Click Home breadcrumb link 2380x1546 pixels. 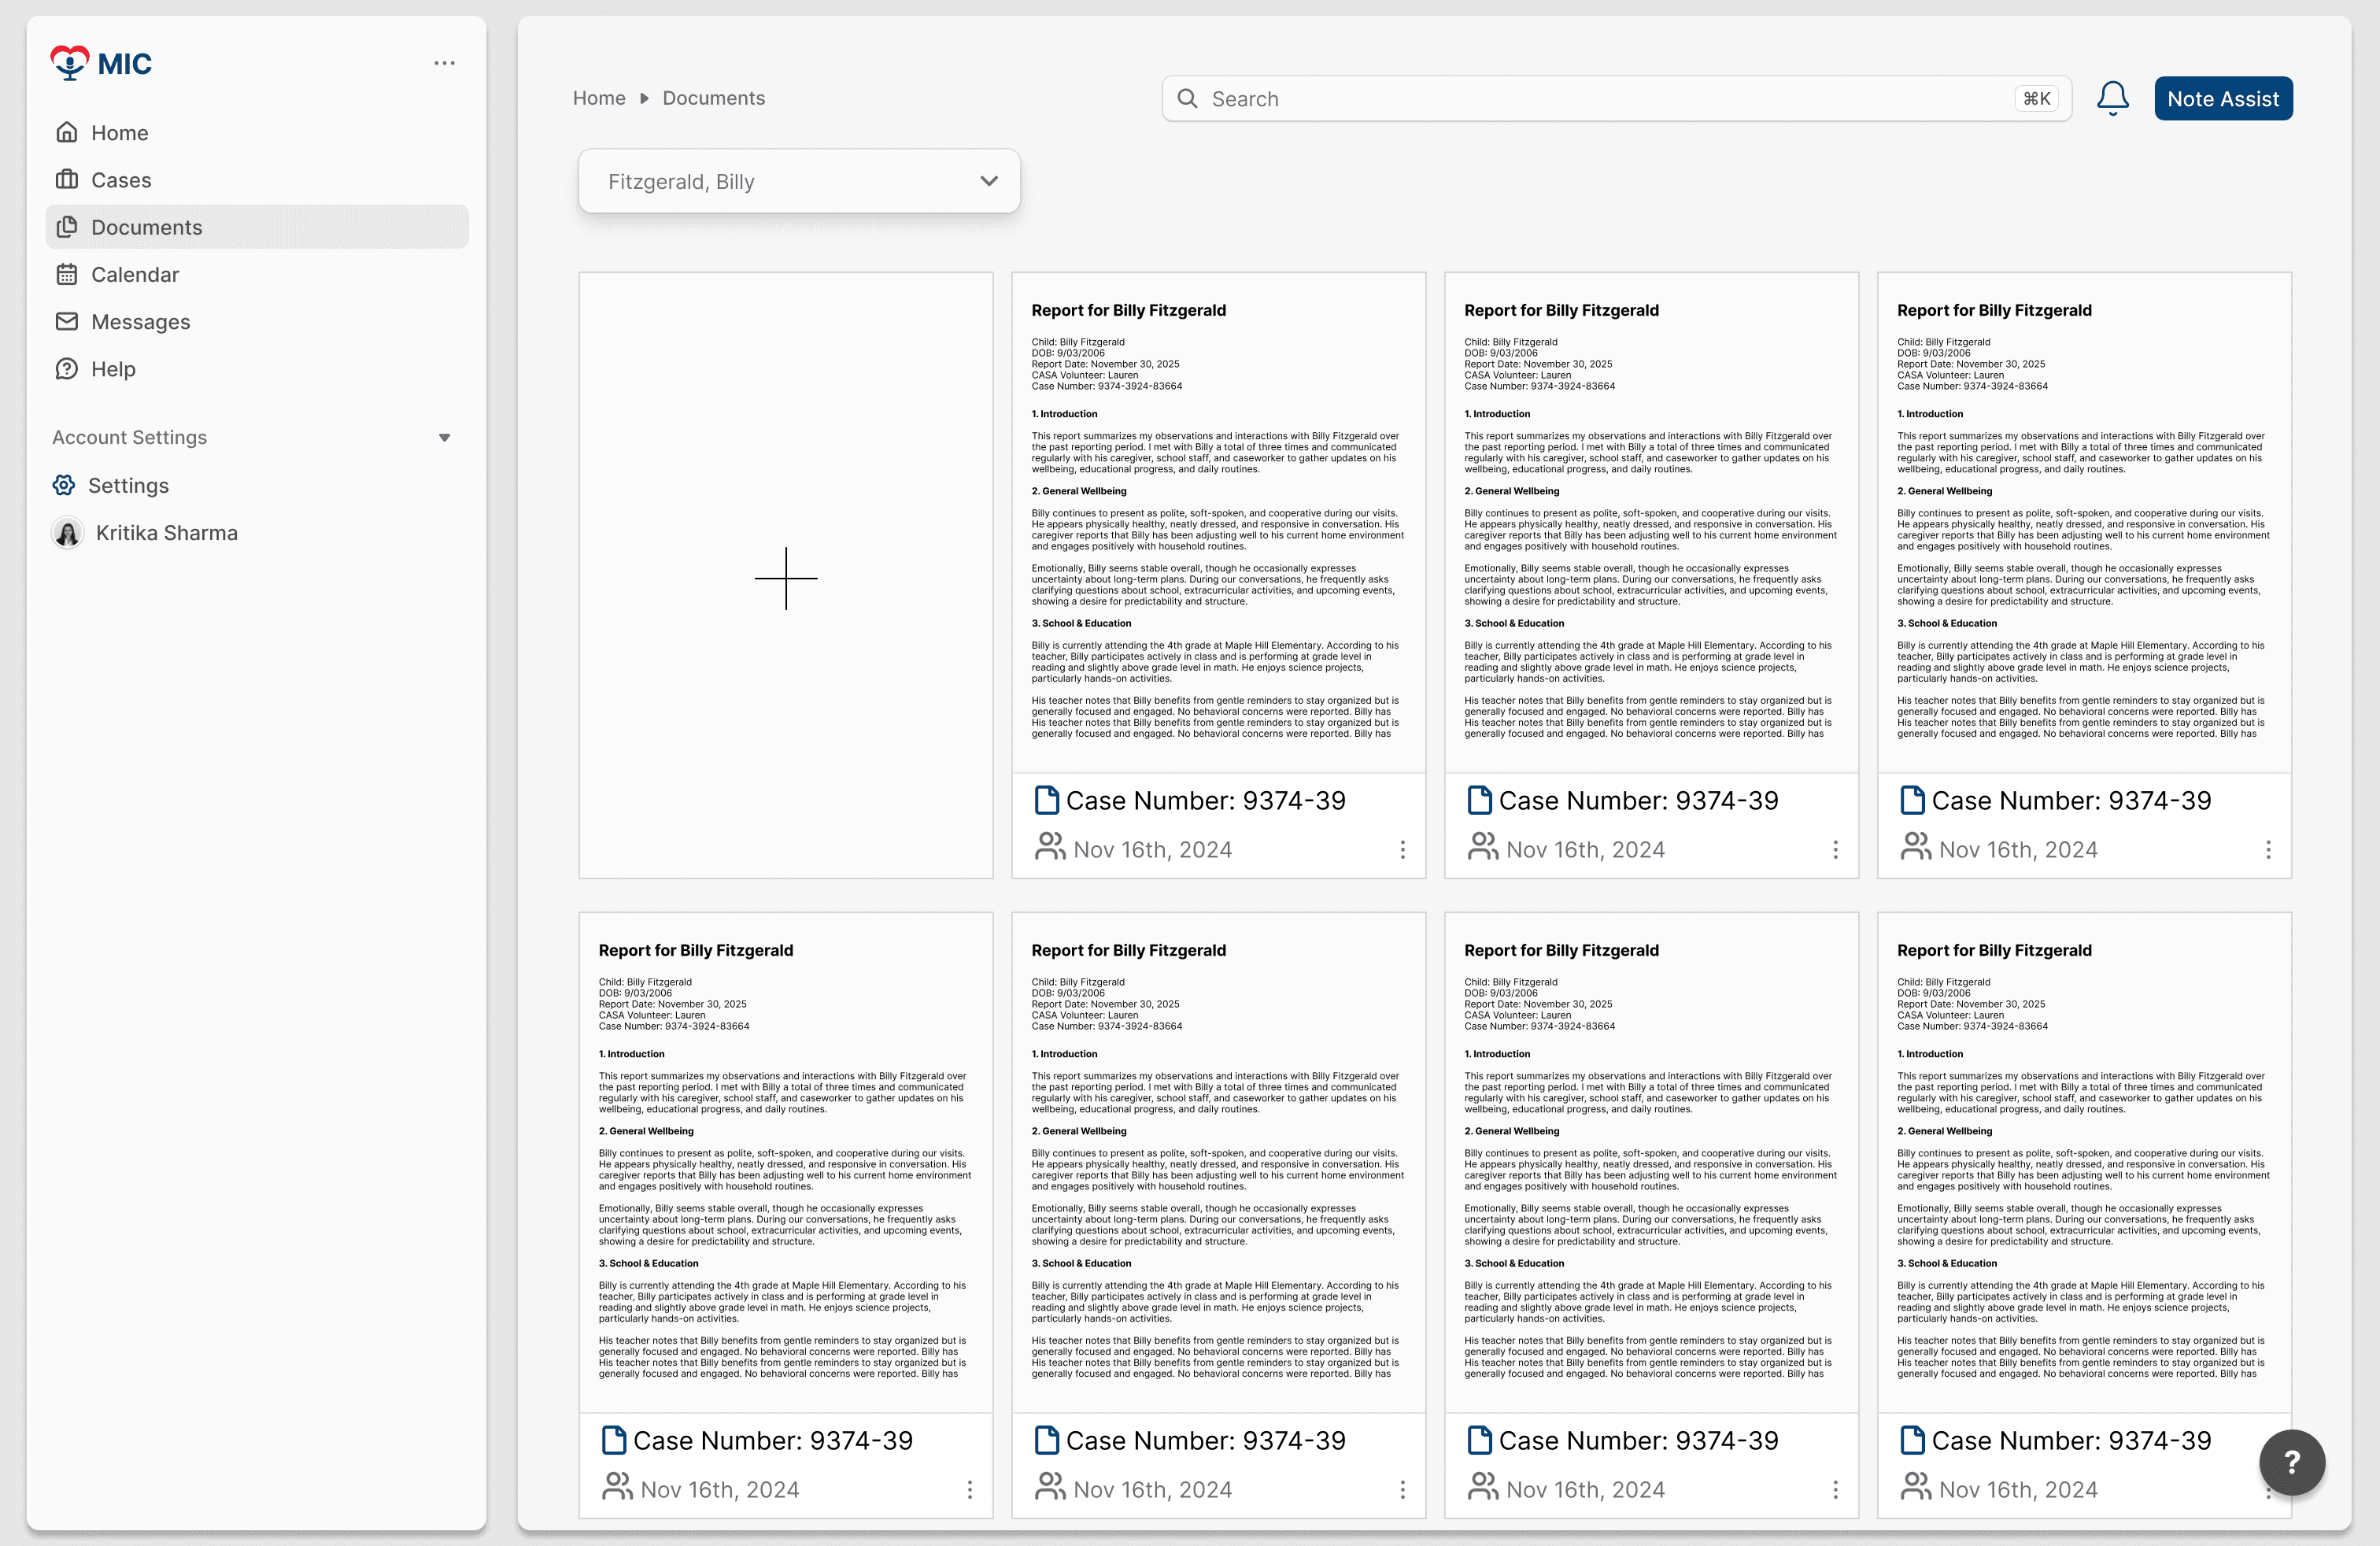(x=598, y=98)
